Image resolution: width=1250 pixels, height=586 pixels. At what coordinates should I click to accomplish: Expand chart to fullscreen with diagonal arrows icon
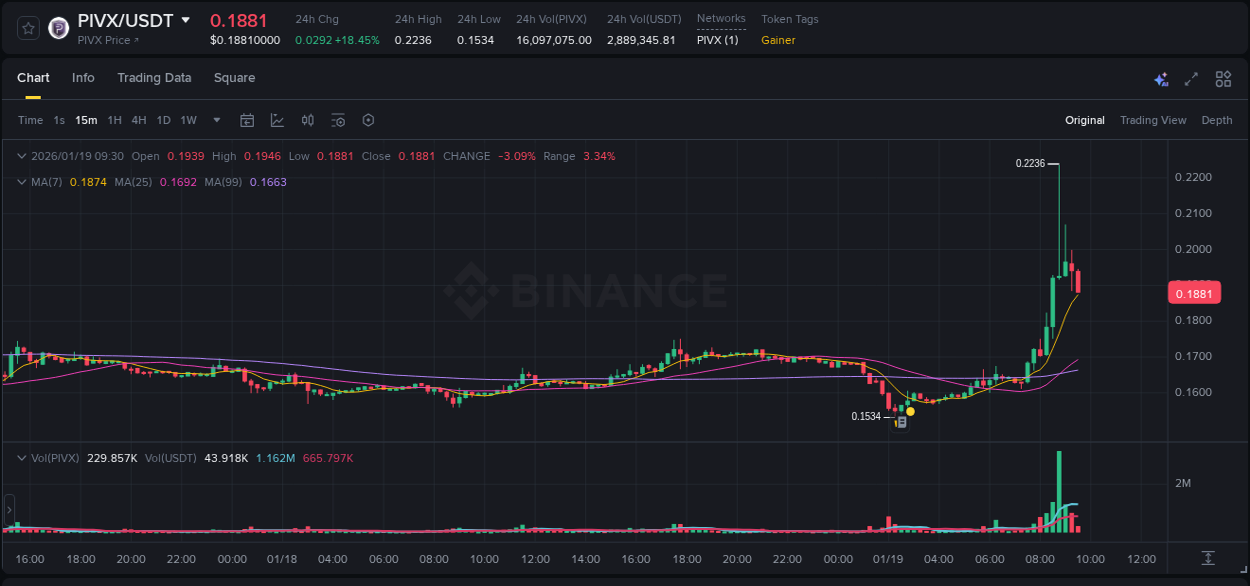(1190, 78)
